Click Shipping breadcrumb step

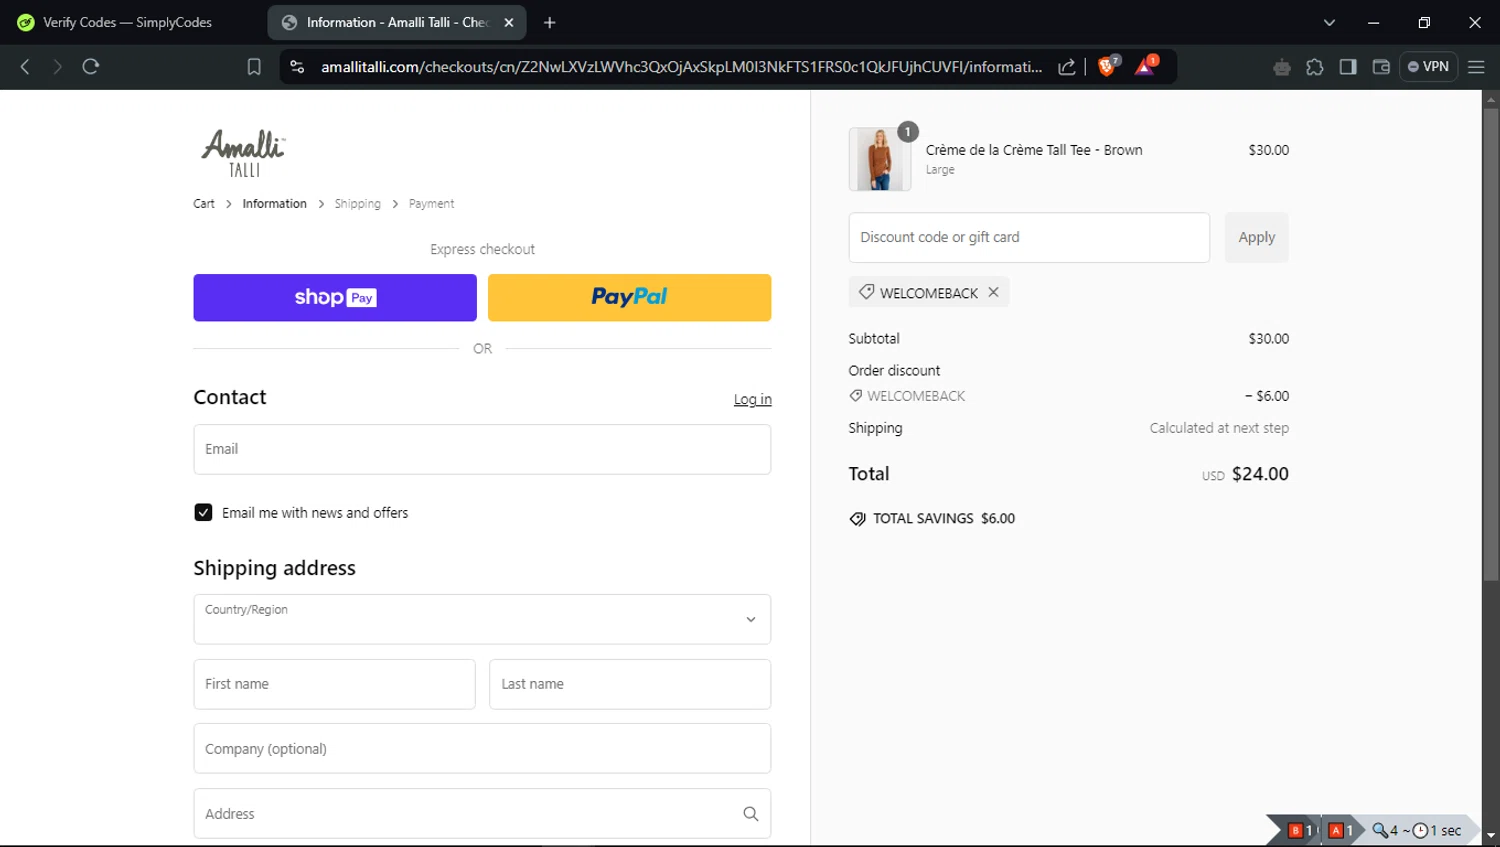click(357, 203)
